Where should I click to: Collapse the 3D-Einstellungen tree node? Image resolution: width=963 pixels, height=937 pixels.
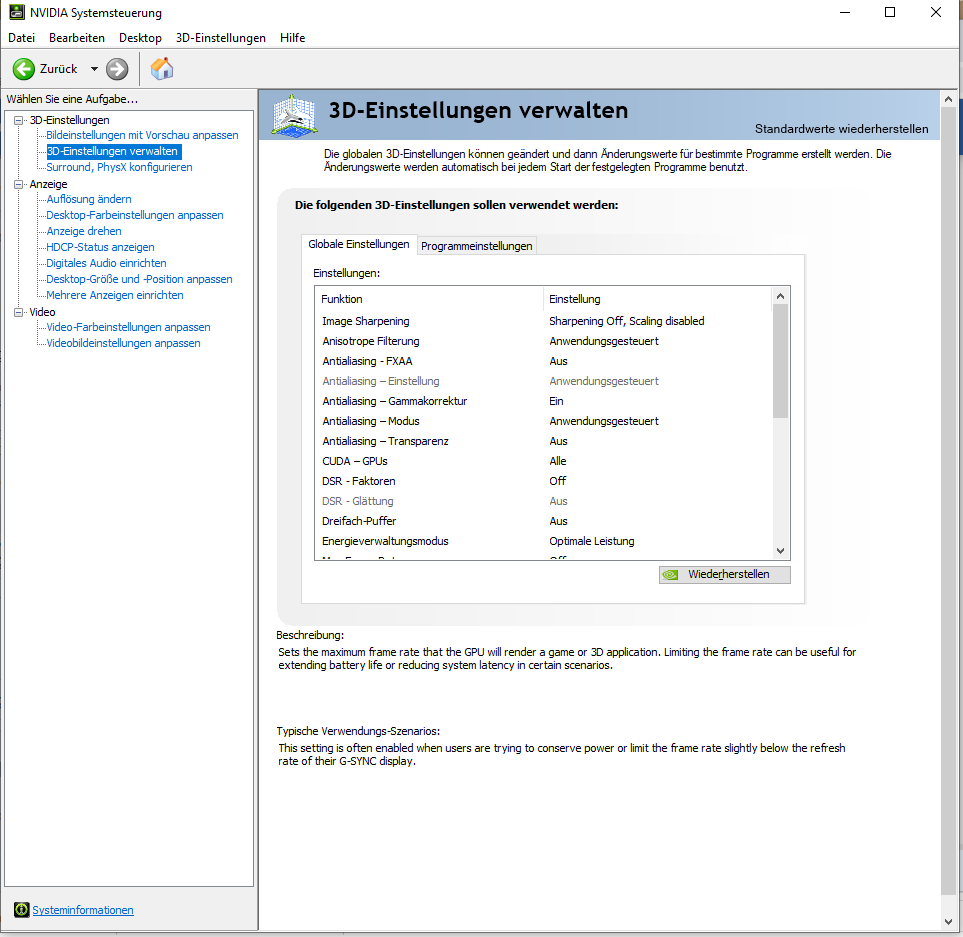18,120
